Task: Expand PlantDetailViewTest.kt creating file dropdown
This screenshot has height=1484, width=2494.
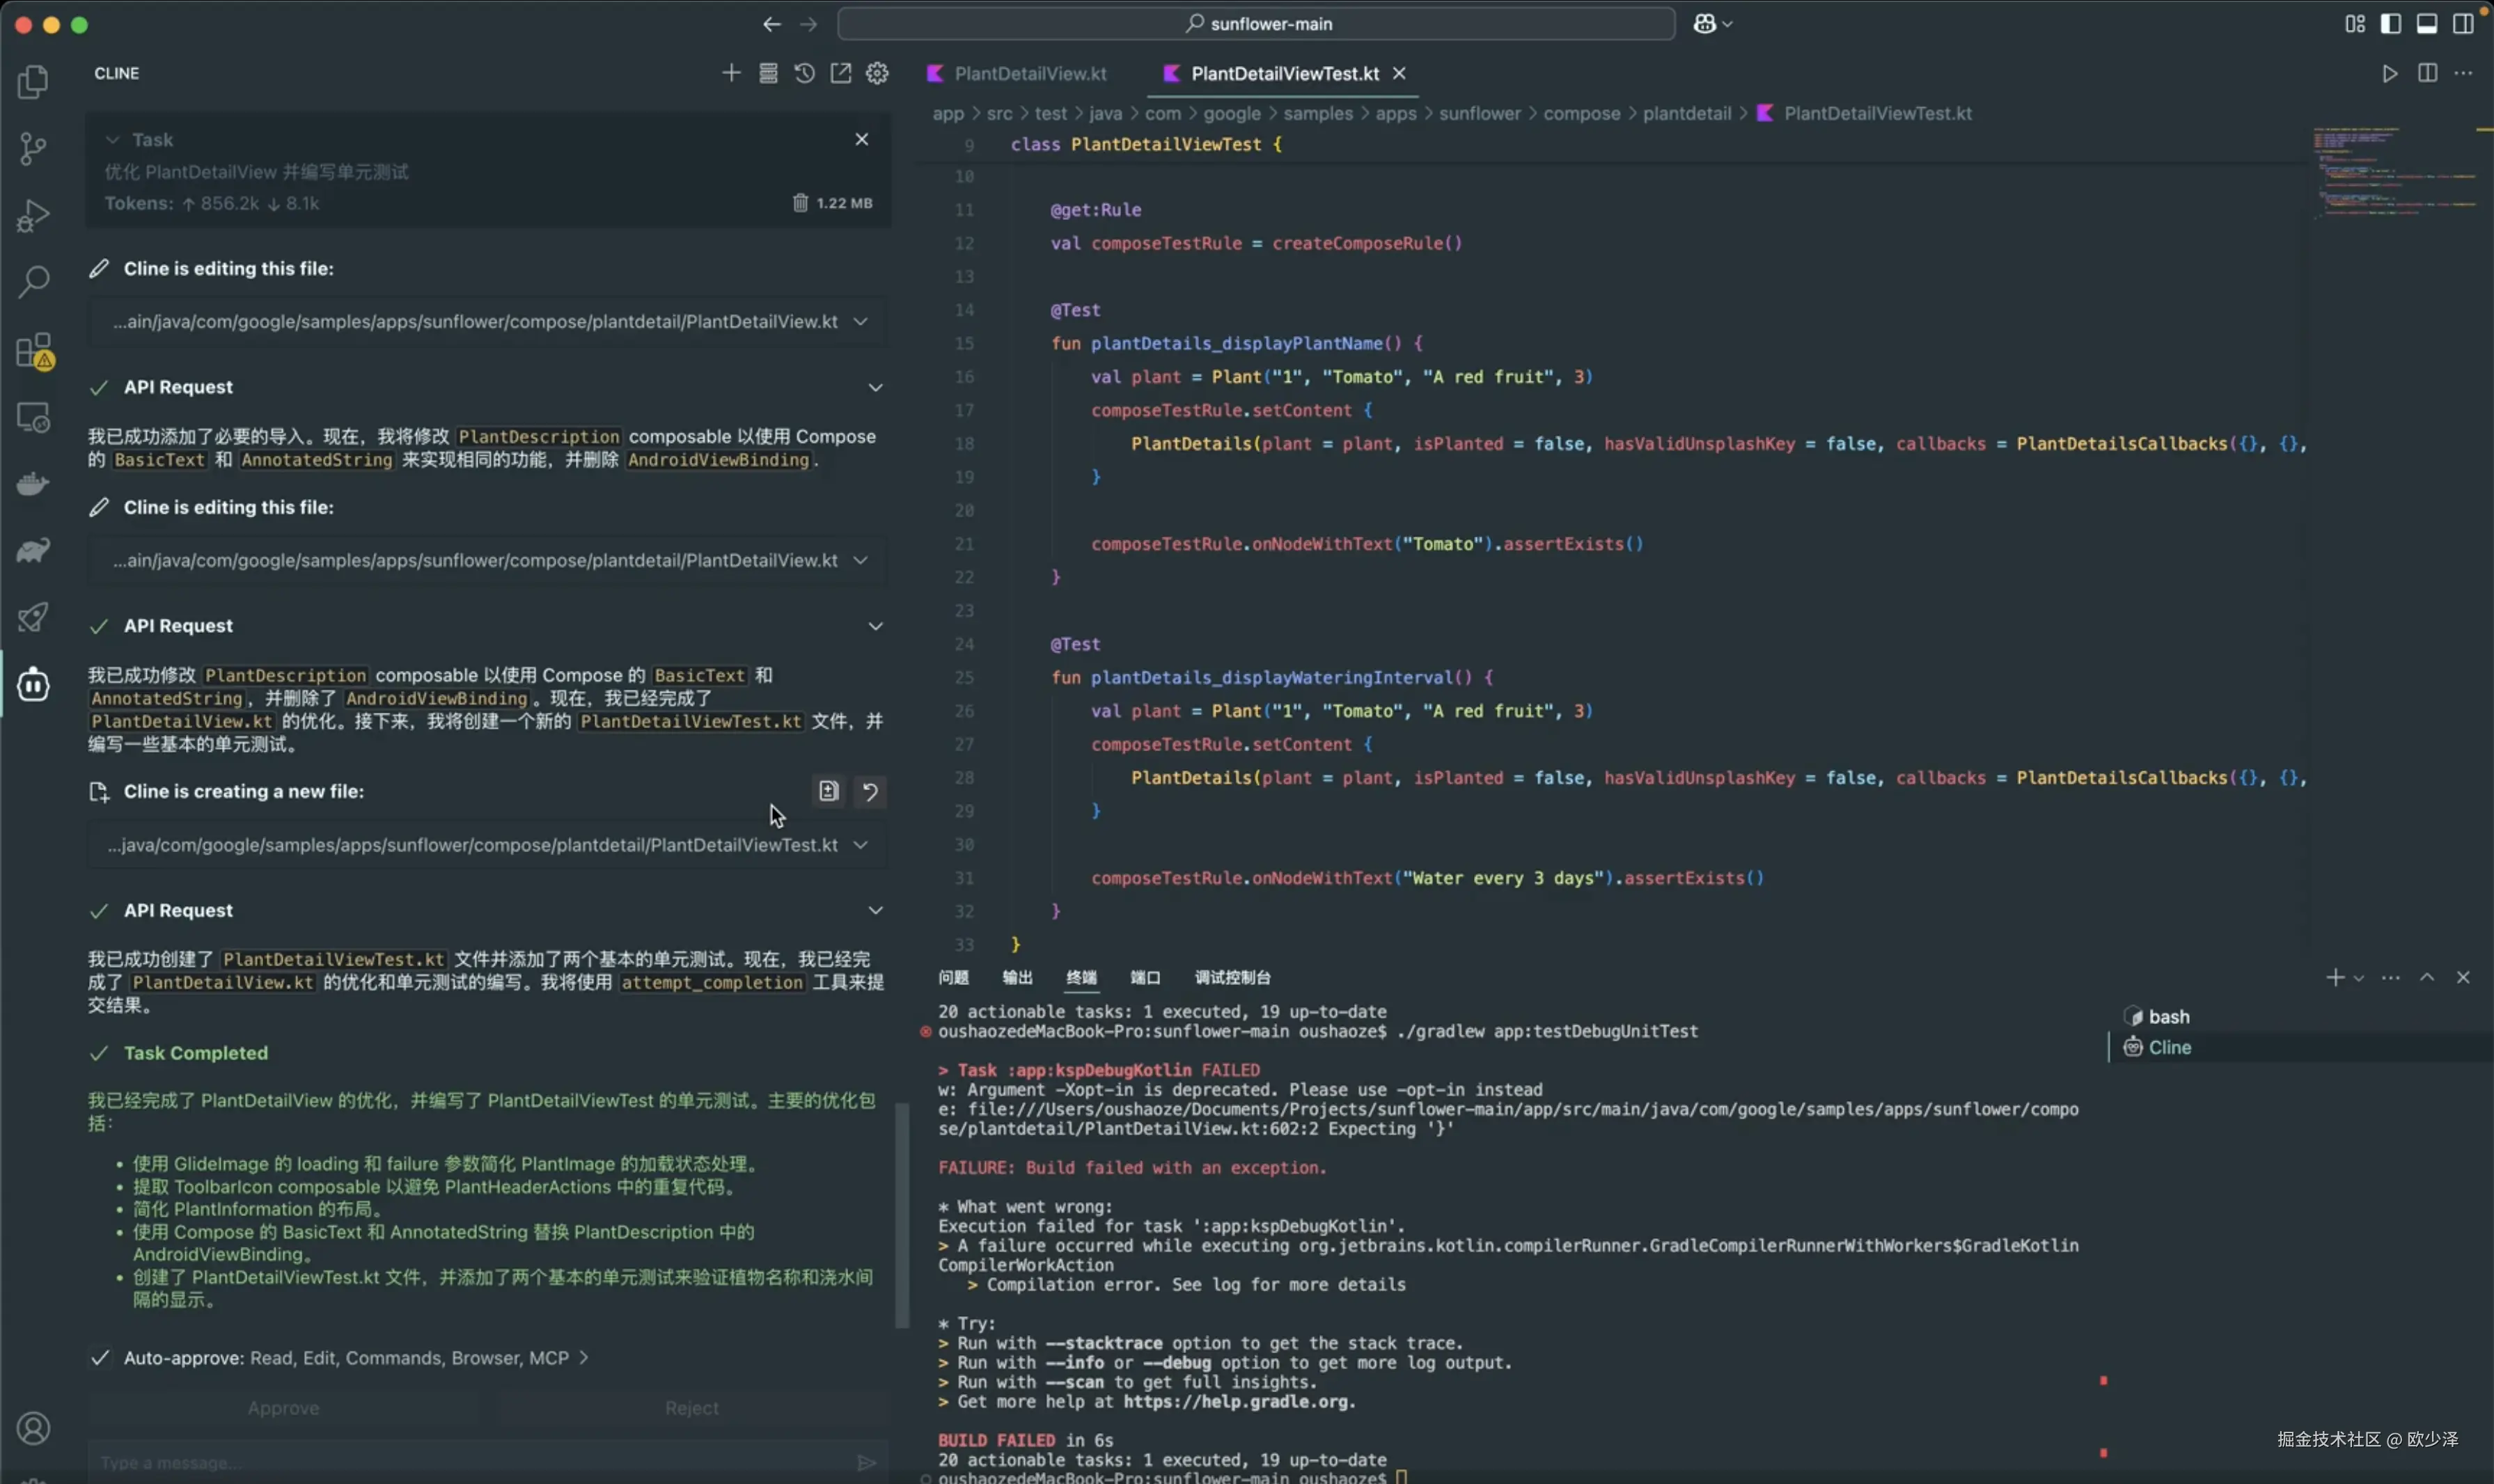Action: pyautogui.click(x=860, y=845)
